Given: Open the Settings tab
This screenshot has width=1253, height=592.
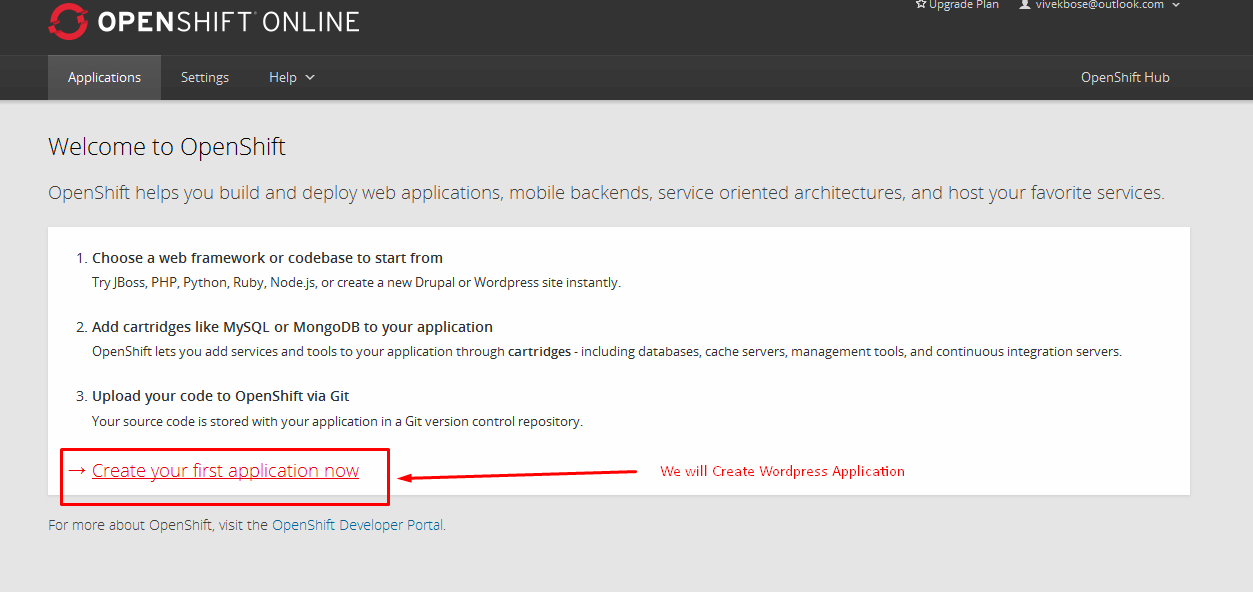Looking at the screenshot, I should pos(205,77).
